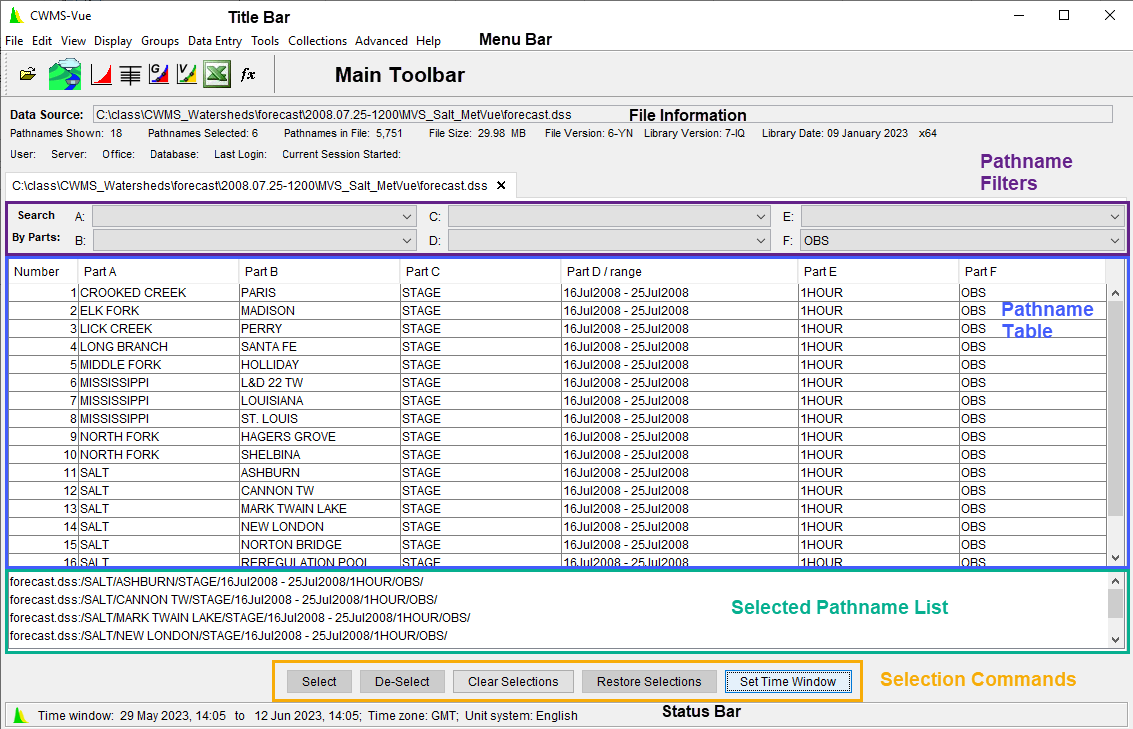Click the CWMS-Vue title bar app icon
1133x729 pixels.
pos(15,15)
